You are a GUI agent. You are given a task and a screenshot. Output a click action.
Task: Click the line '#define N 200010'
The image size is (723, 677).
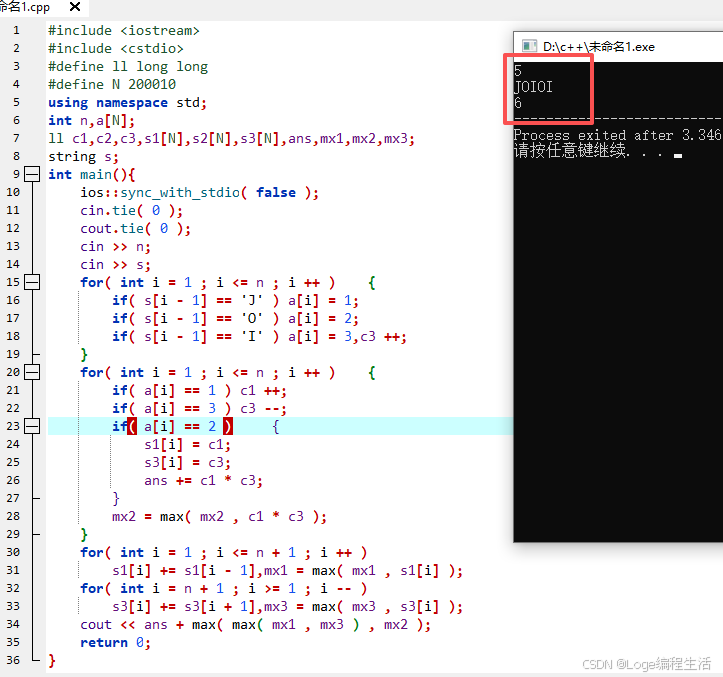pos(112,84)
